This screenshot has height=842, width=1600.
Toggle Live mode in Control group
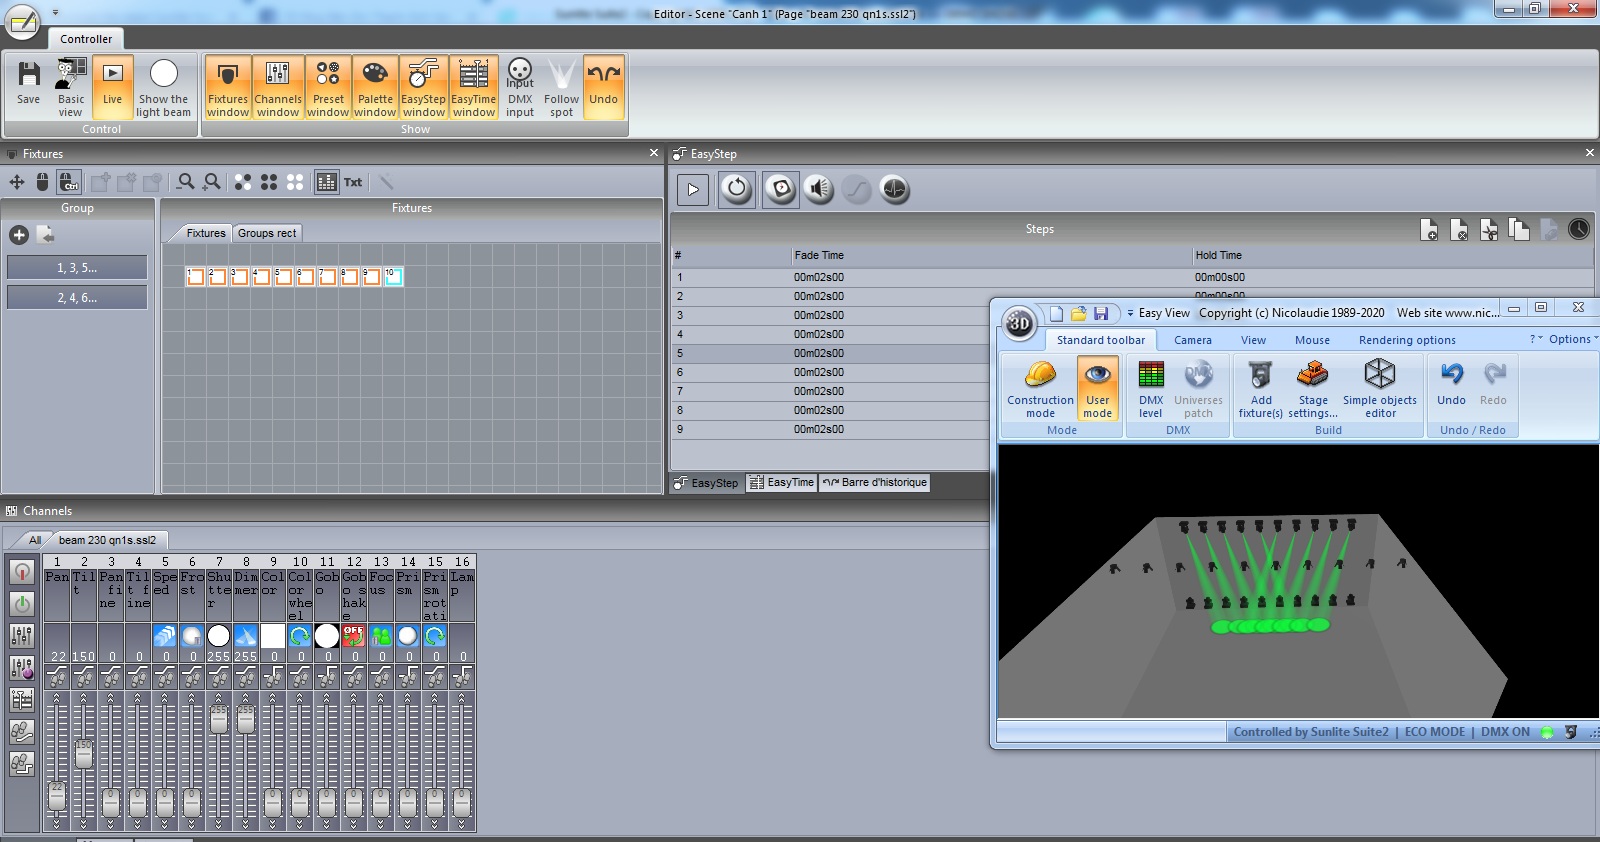[112, 88]
